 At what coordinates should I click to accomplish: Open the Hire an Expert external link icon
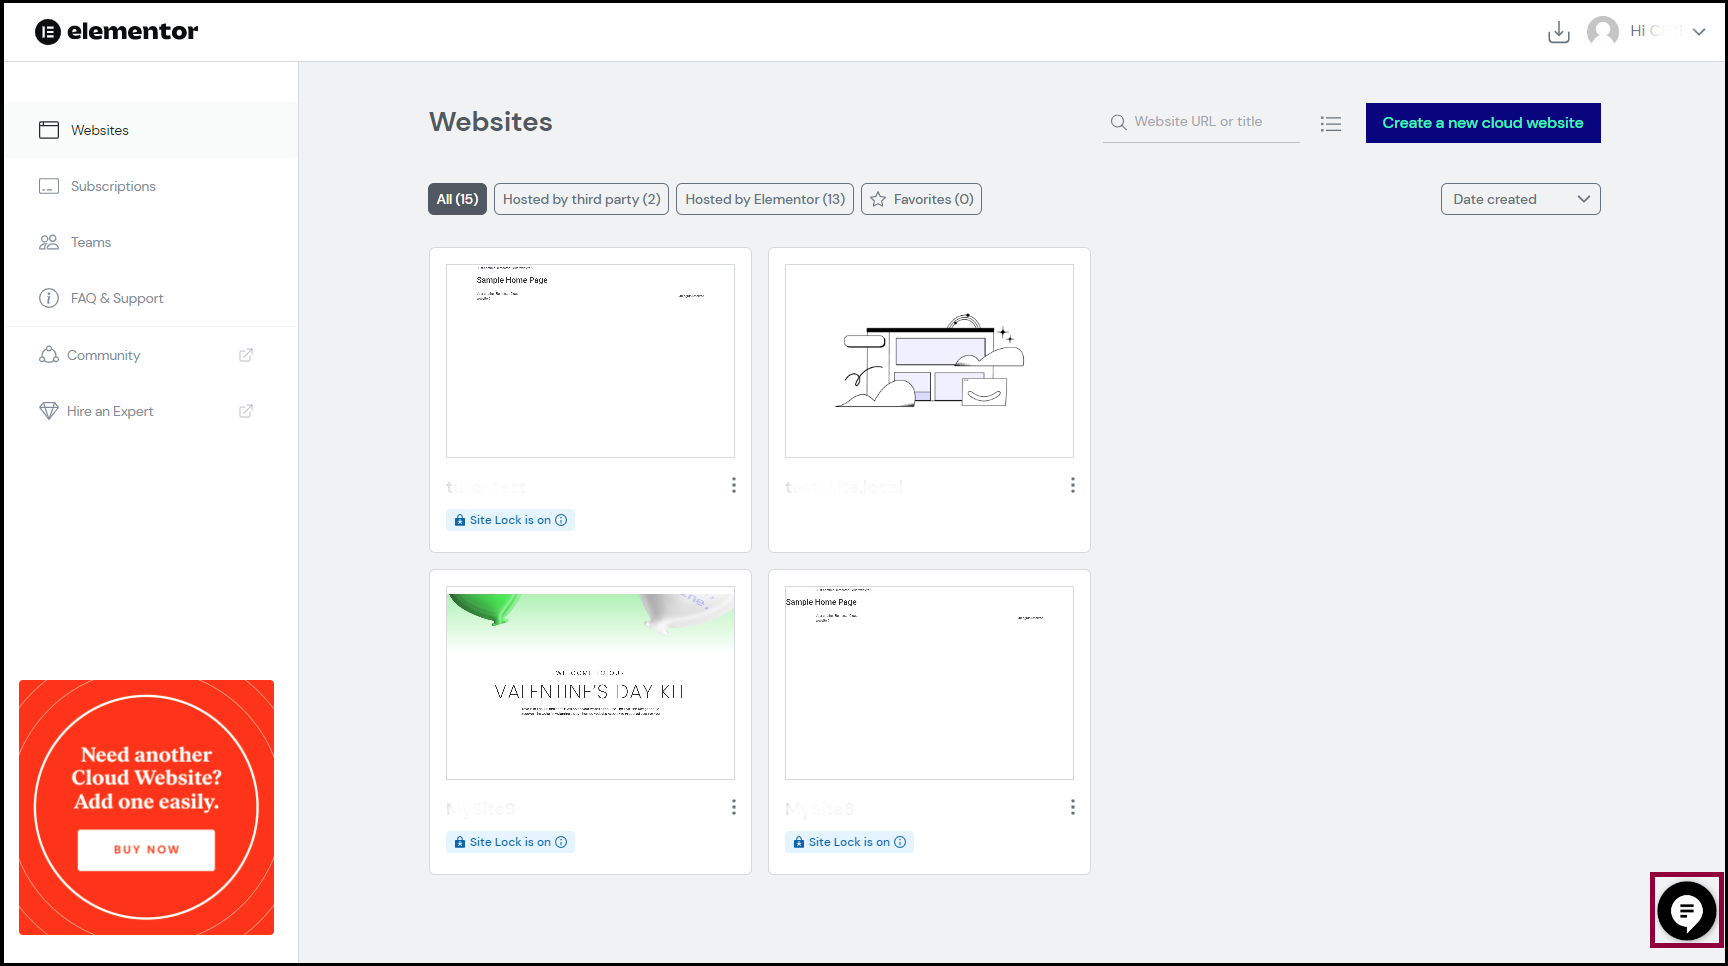pos(246,411)
